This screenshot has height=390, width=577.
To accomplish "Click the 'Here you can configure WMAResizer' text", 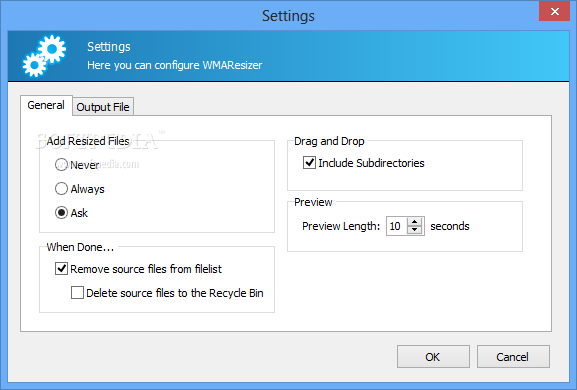I will pyautogui.click(x=174, y=65).
